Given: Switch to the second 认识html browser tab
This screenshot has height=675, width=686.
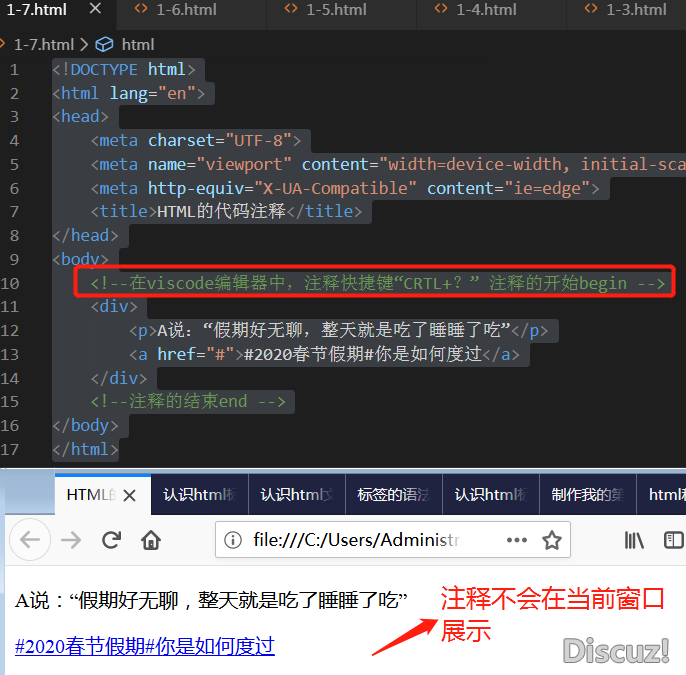Looking at the screenshot, I should pos(297,495).
